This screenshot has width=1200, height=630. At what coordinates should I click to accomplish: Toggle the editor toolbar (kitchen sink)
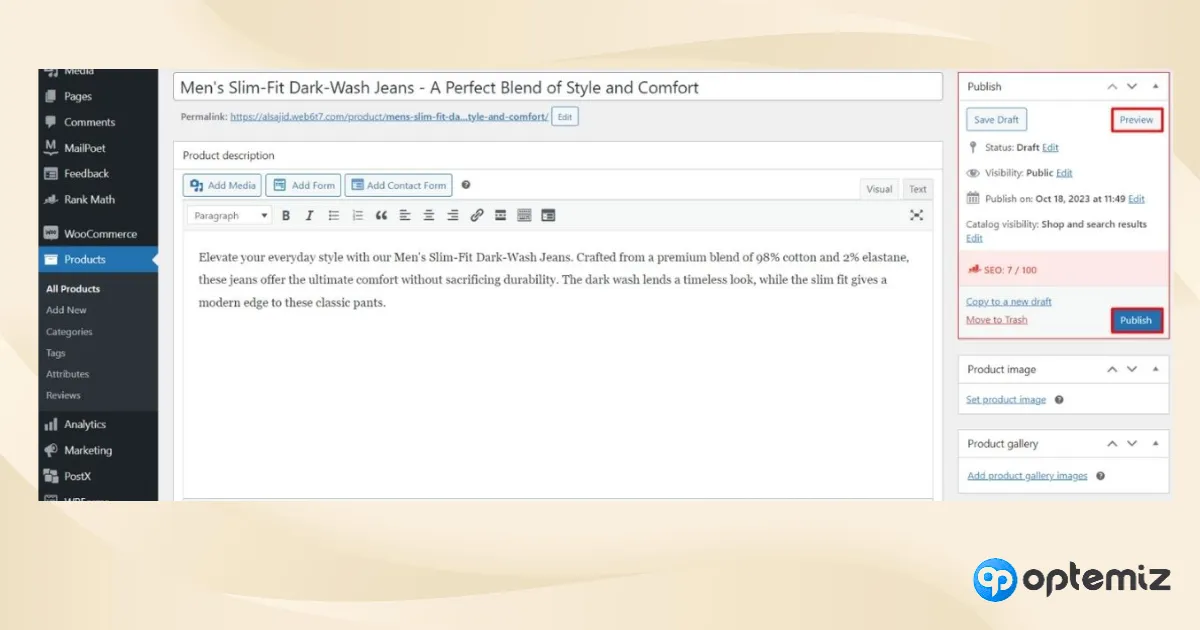click(524, 215)
